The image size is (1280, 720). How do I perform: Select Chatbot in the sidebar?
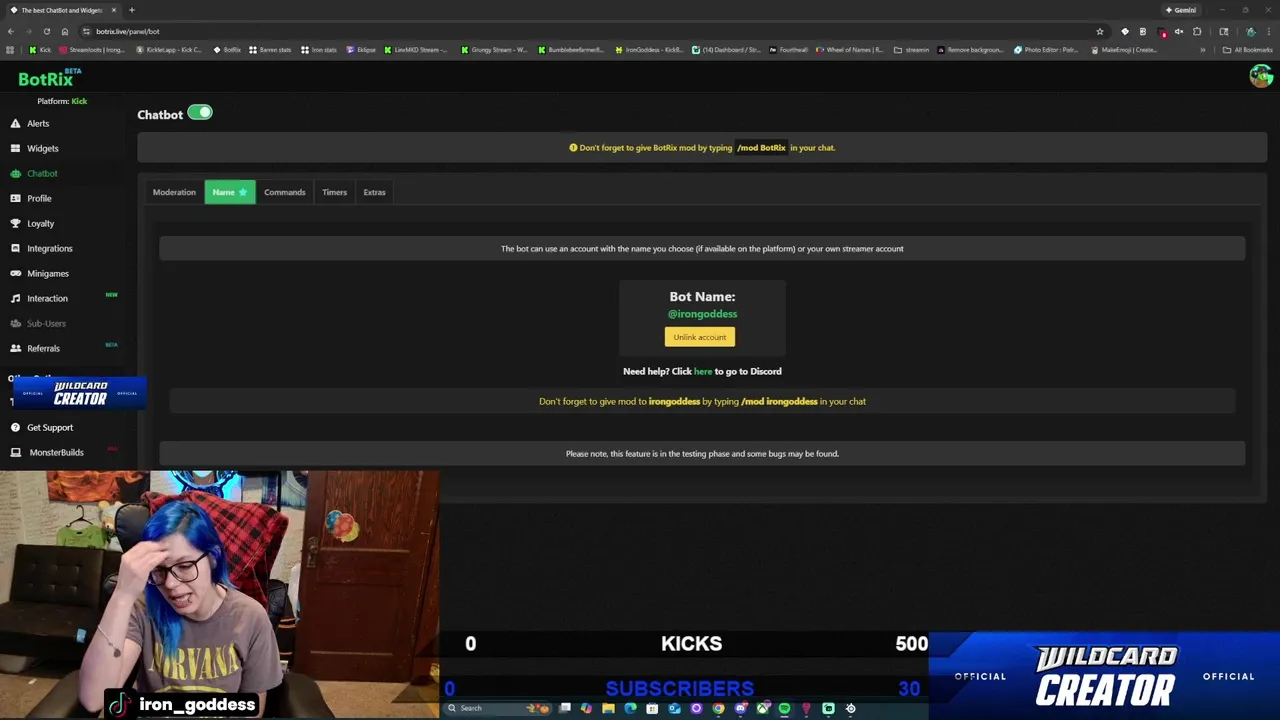[42, 173]
